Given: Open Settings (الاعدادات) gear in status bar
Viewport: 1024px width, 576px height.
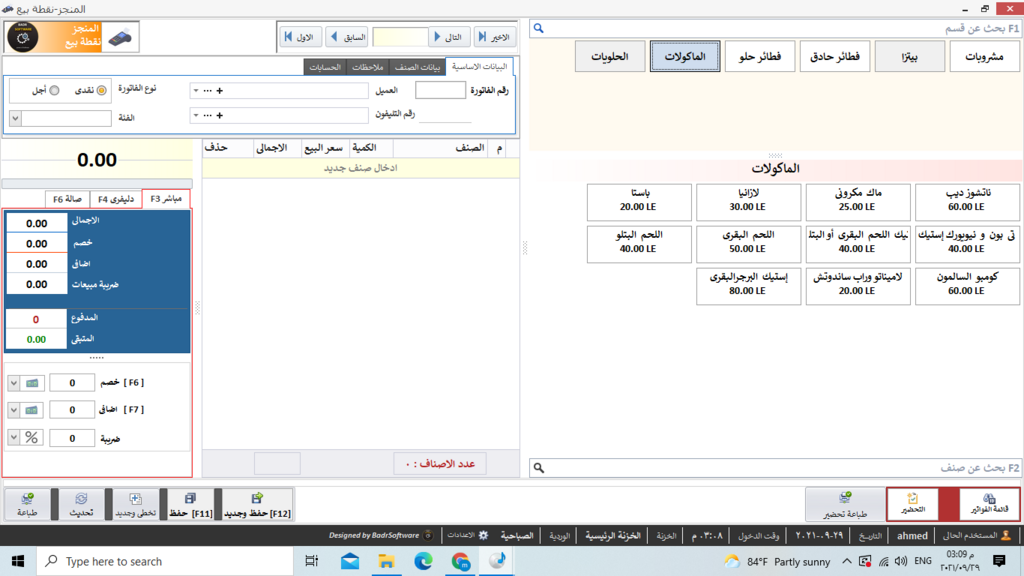Looking at the screenshot, I should 483,536.
